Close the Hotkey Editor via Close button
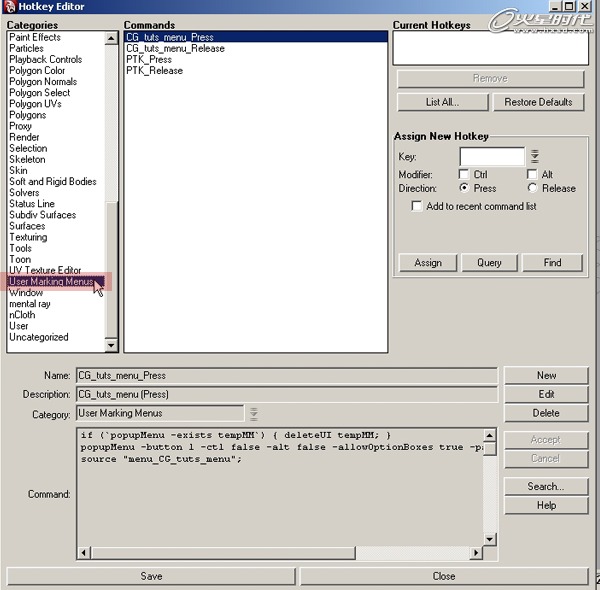 point(444,576)
